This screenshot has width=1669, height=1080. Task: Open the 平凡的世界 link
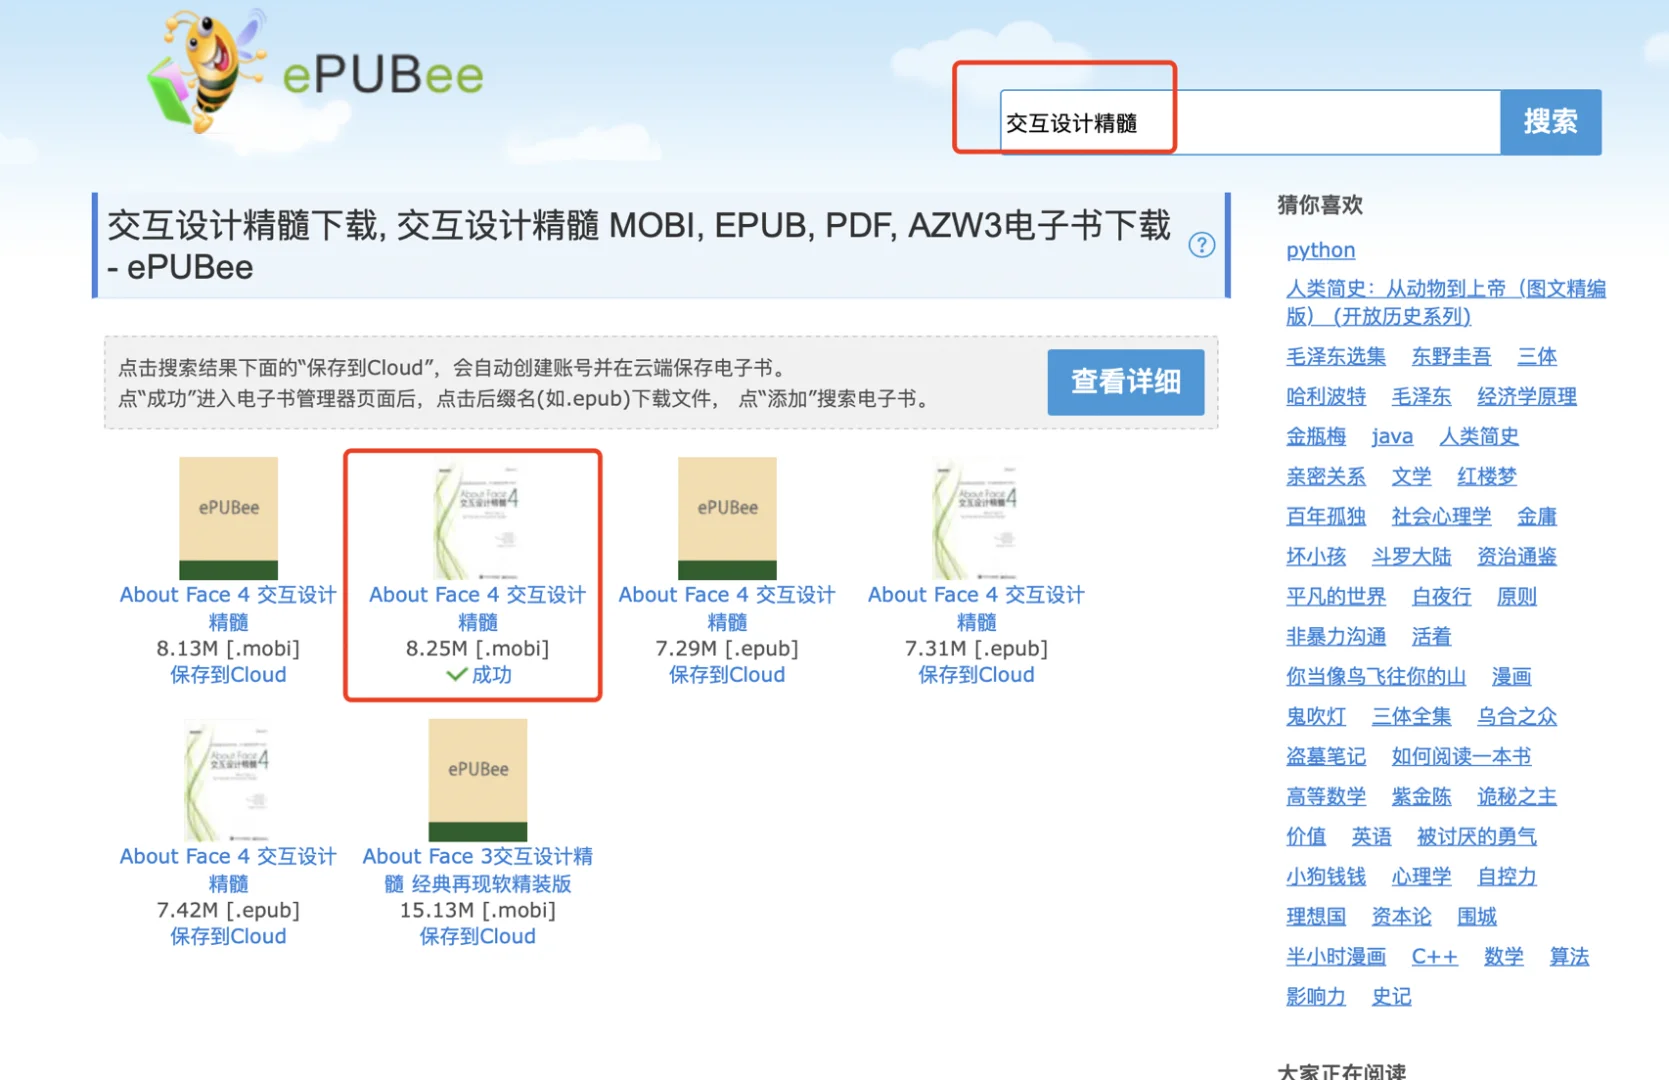point(1336,596)
